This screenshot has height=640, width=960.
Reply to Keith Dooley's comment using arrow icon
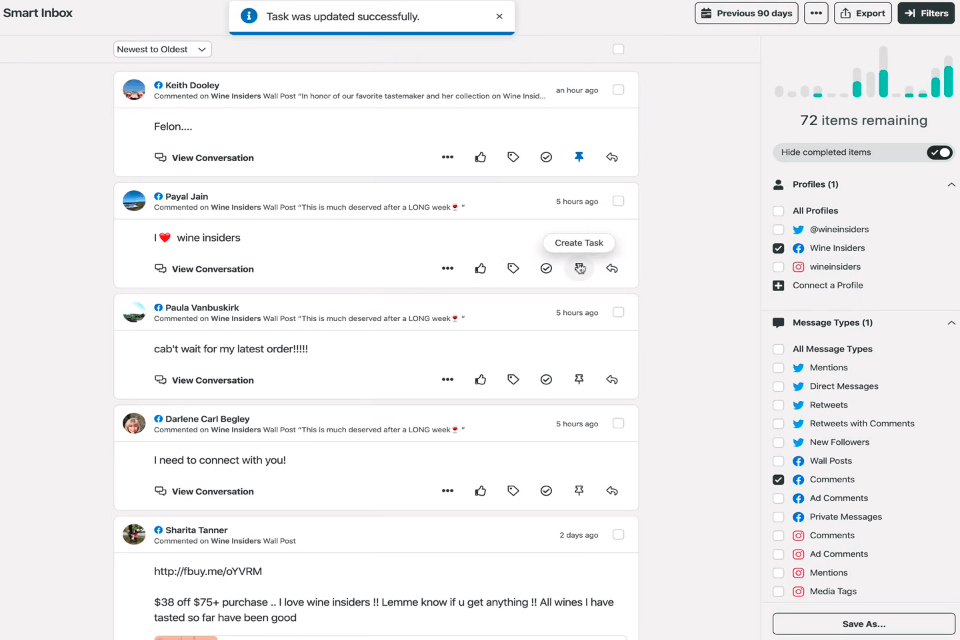point(612,157)
